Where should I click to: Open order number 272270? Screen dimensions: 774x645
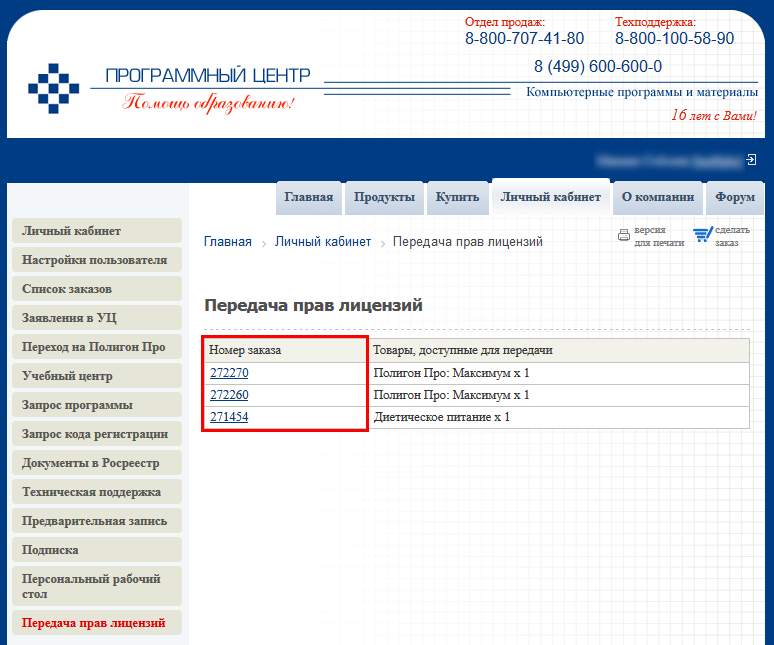[229, 373]
